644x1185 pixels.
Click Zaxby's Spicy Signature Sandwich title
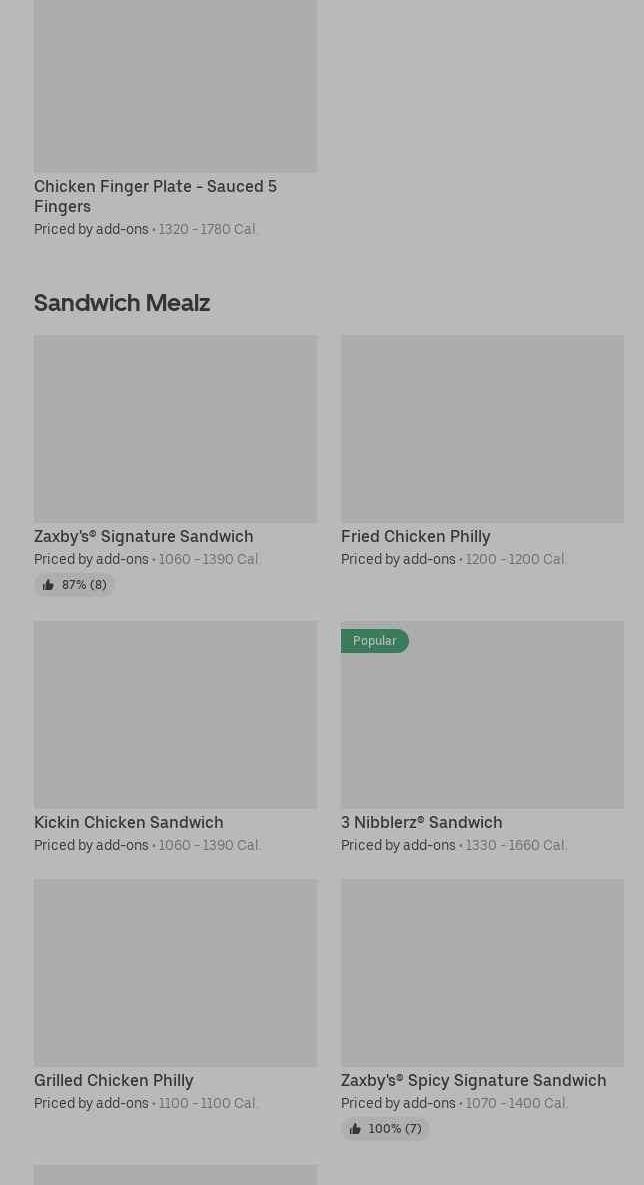474,1081
